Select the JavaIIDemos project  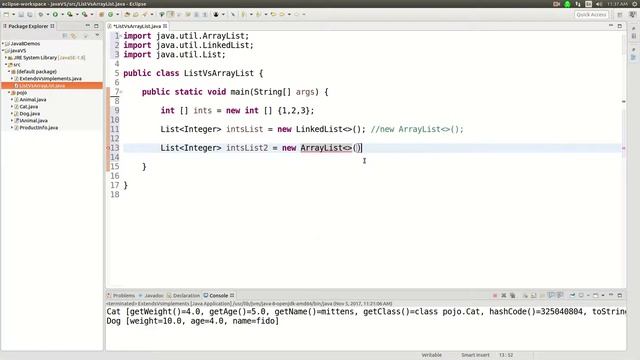(25, 44)
